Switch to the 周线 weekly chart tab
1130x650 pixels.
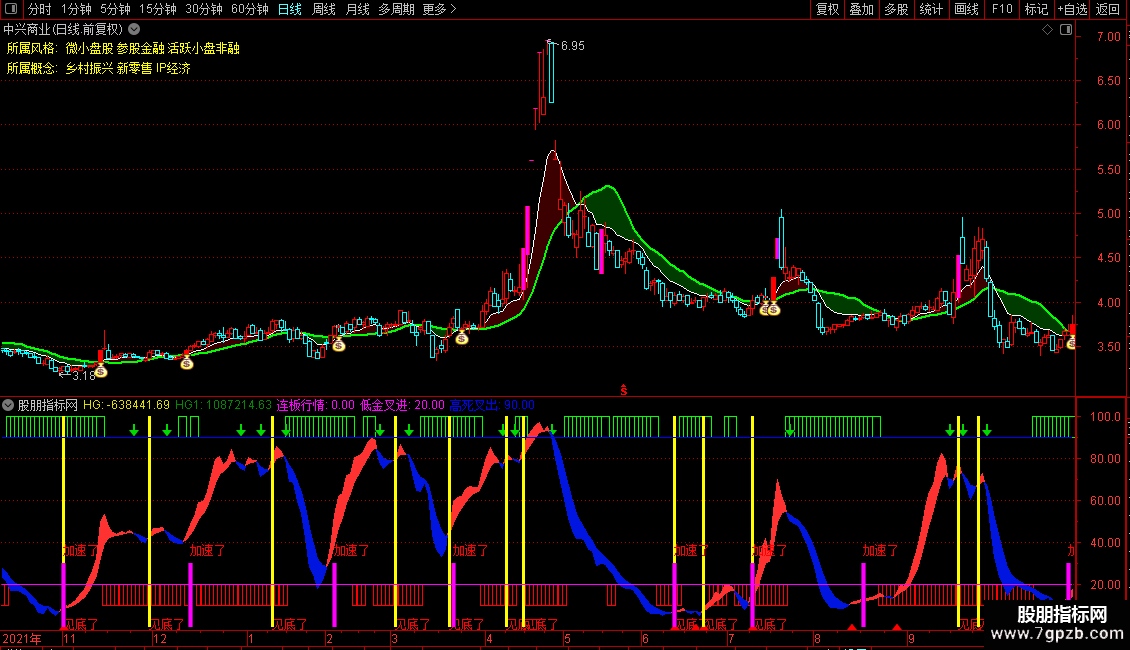click(x=324, y=10)
